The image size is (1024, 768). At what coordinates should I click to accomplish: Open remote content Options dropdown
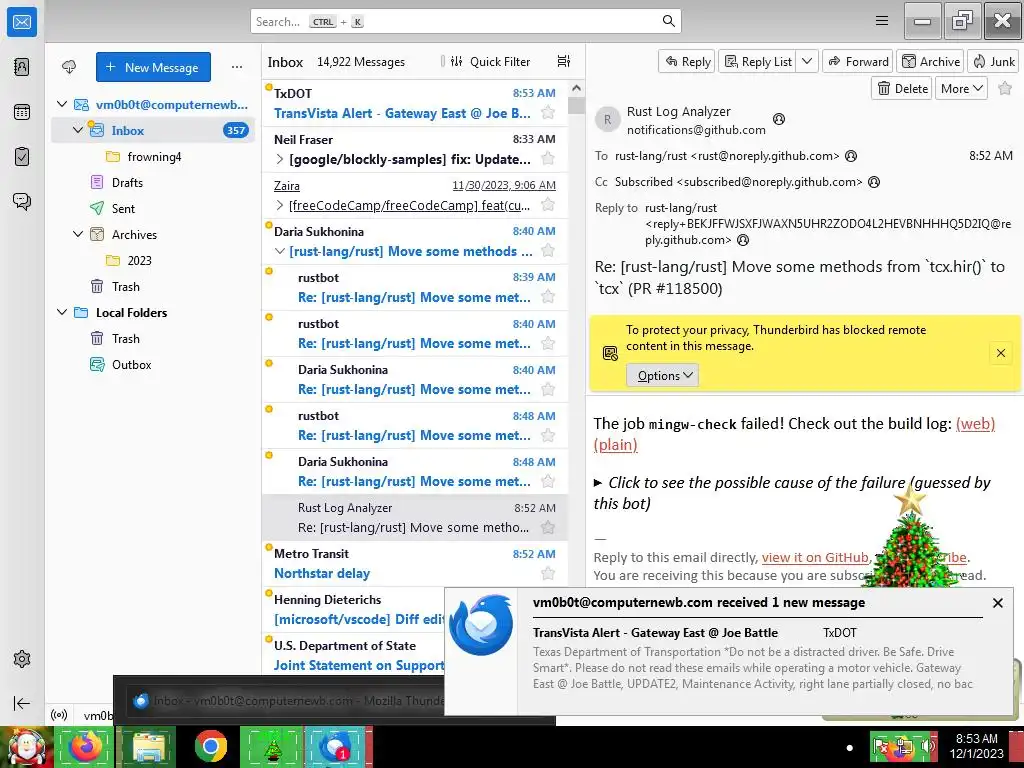pyautogui.click(x=663, y=376)
